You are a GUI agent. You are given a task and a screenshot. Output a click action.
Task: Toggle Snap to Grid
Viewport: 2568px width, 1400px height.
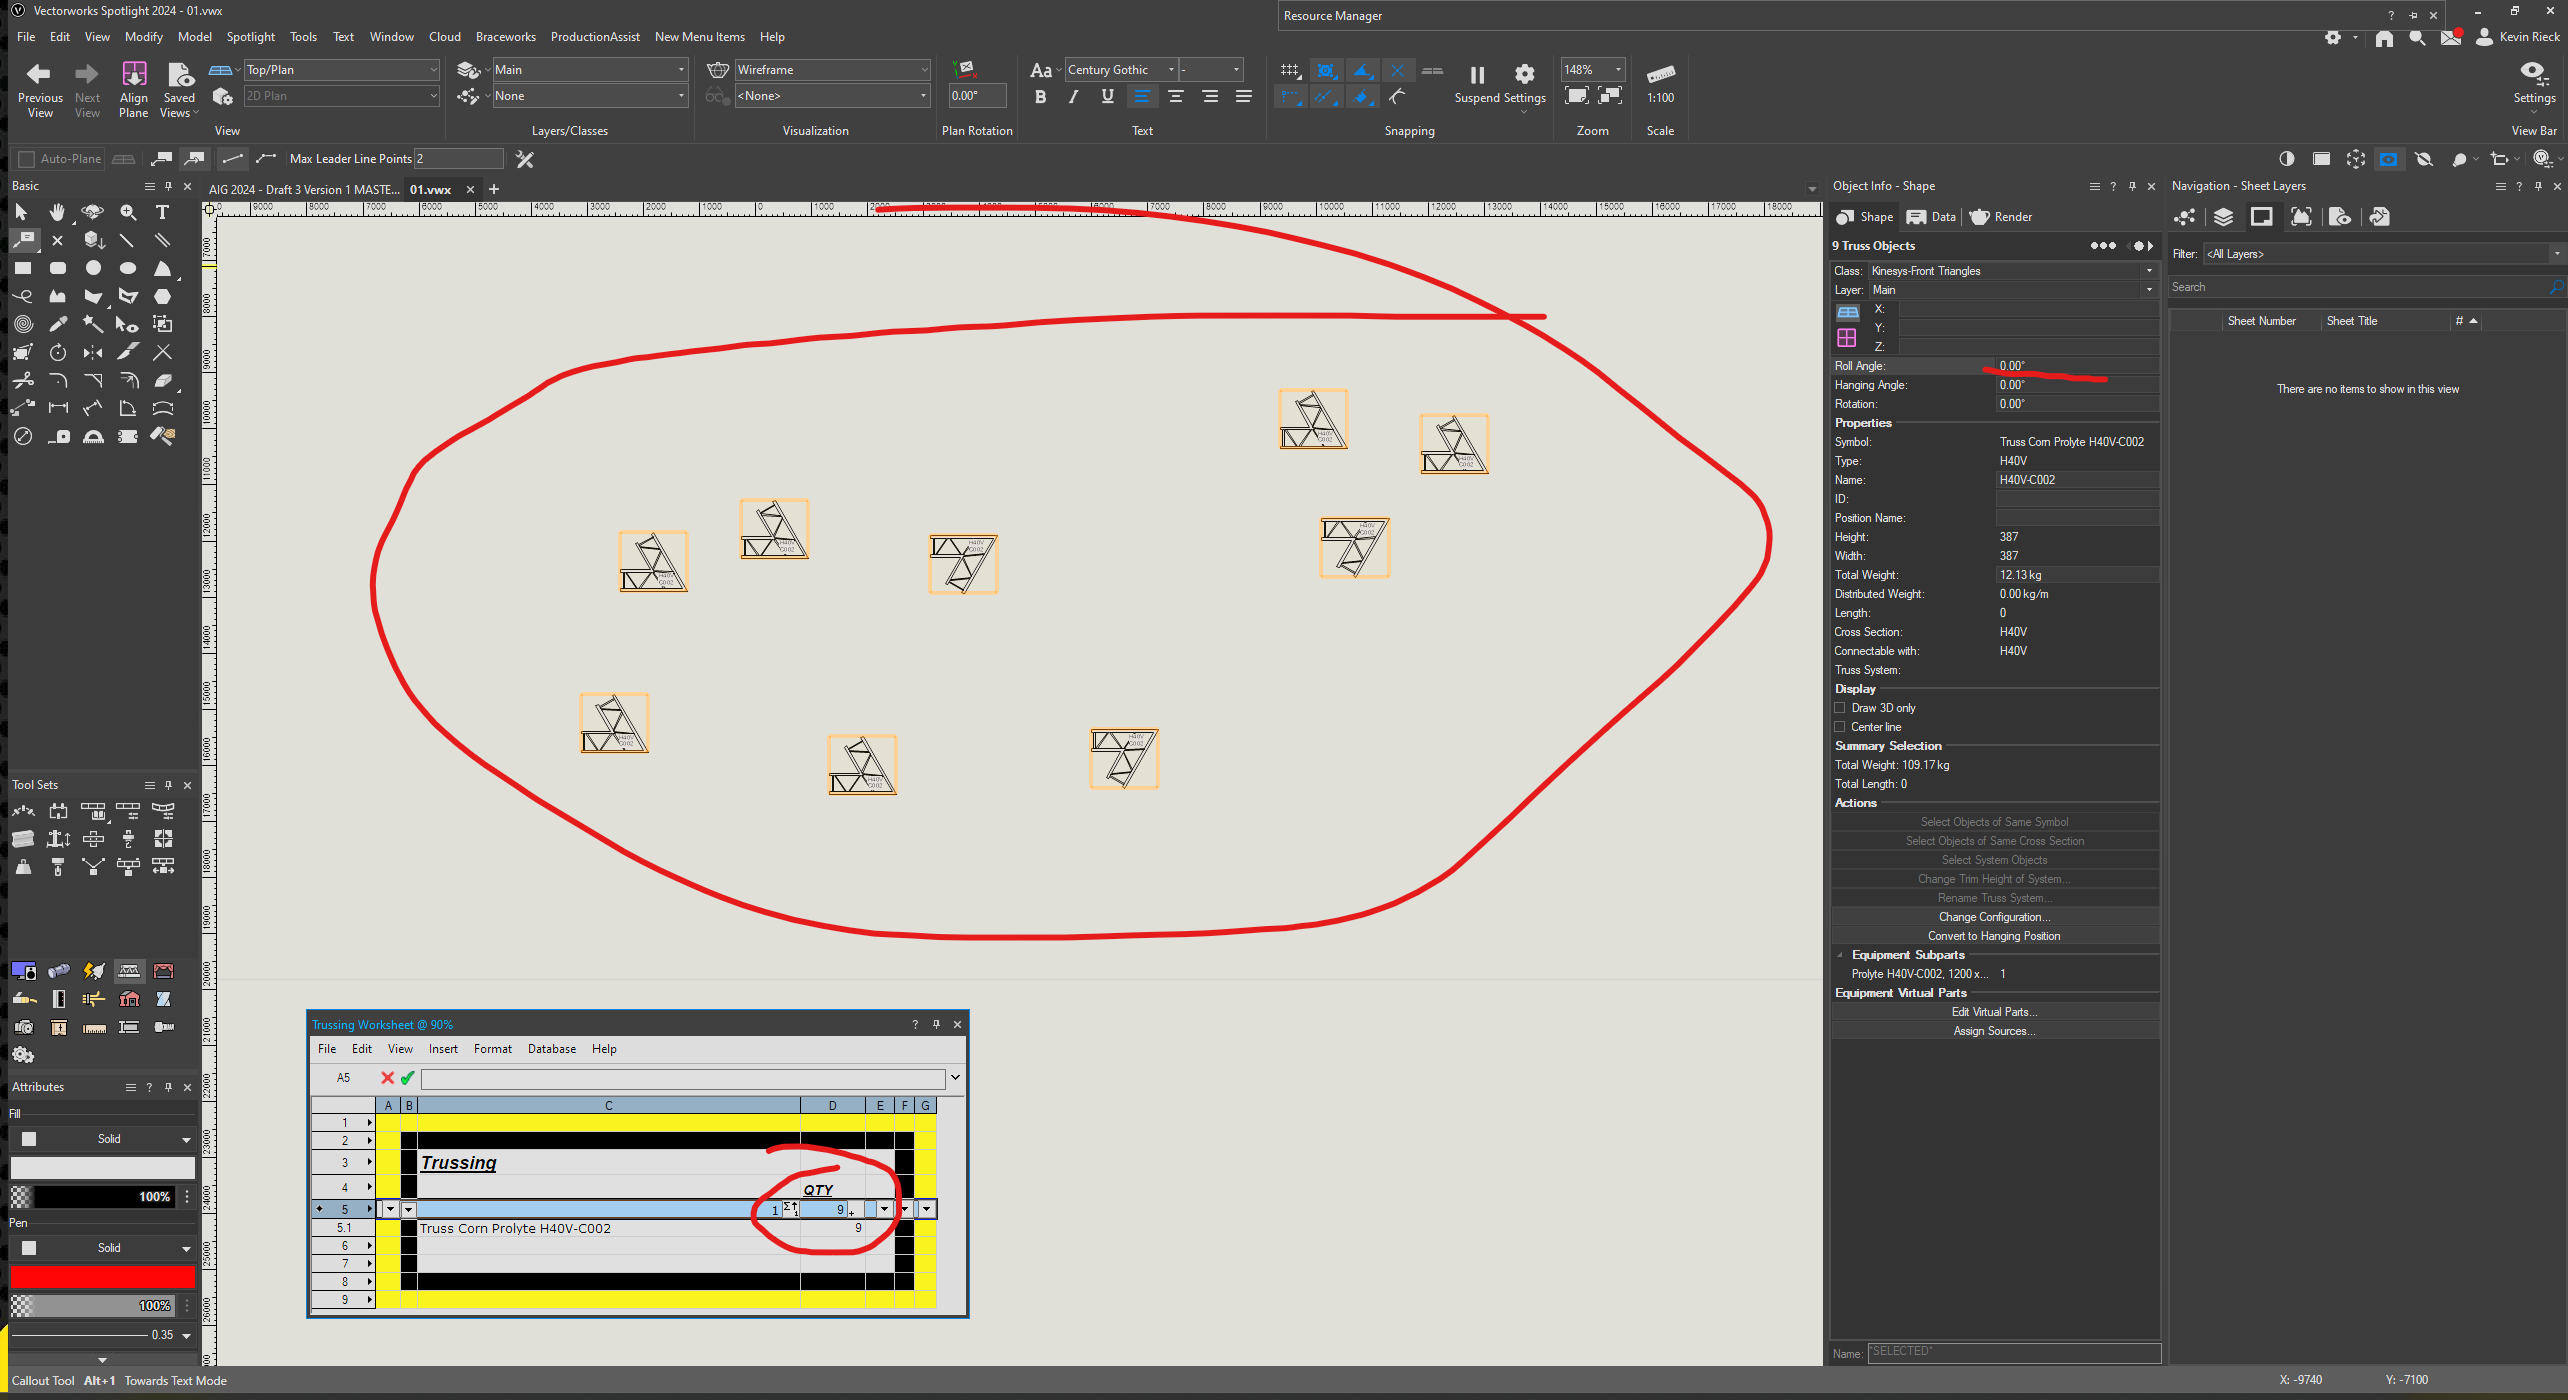click(1290, 70)
